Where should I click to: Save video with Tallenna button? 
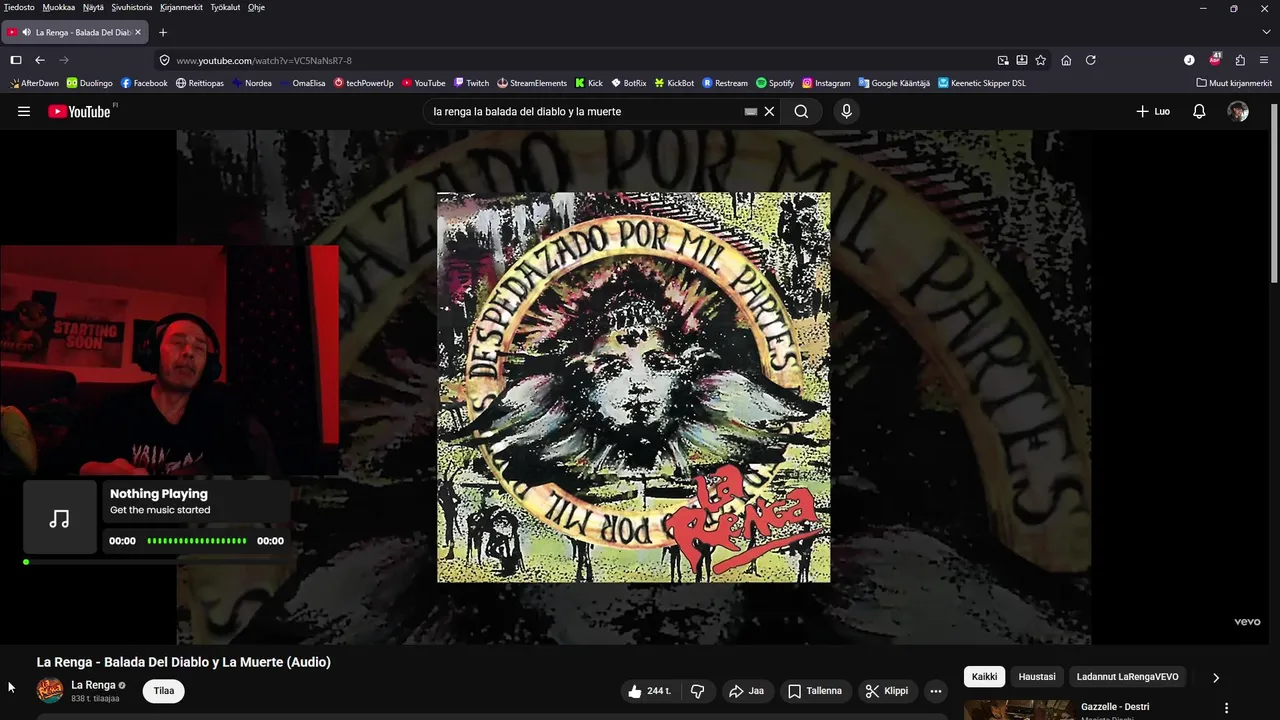(815, 691)
